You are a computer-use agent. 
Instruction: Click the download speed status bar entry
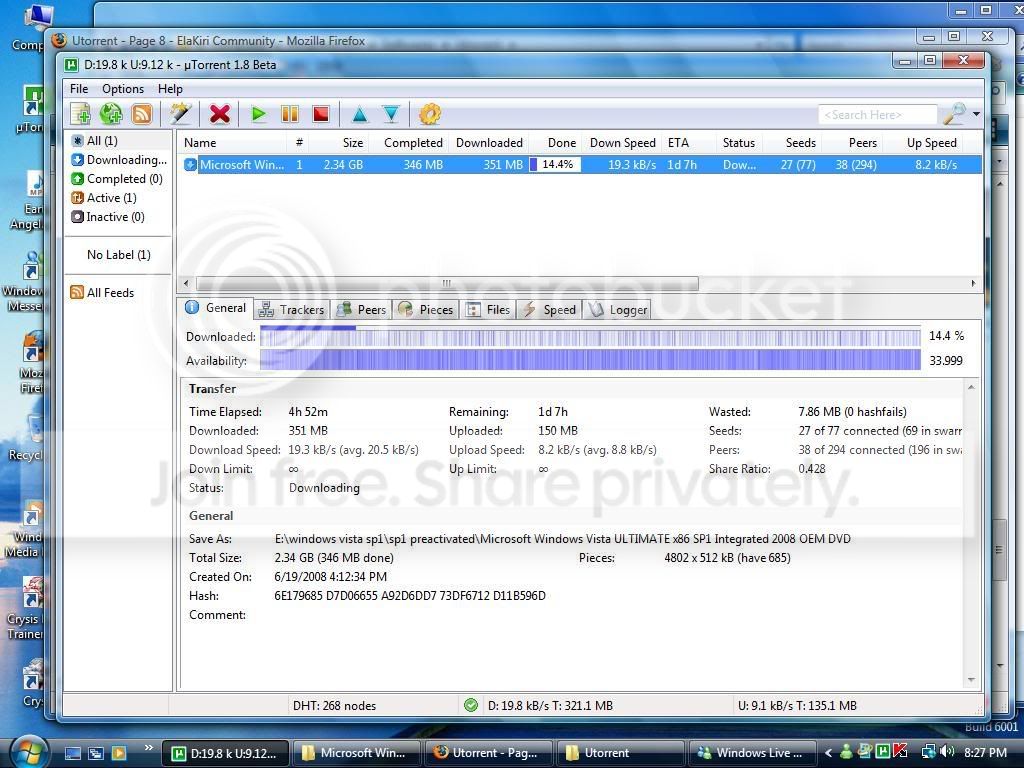550,705
